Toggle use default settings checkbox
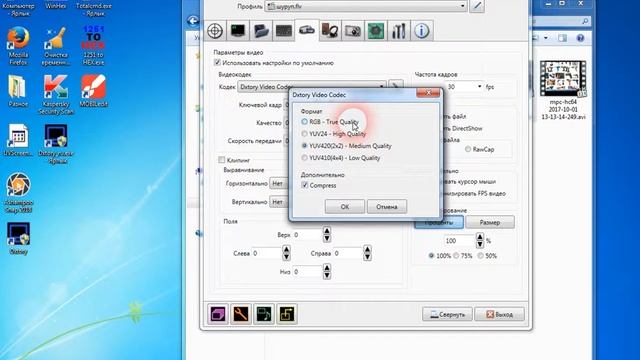This screenshot has width=640, height=360. [217, 62]
